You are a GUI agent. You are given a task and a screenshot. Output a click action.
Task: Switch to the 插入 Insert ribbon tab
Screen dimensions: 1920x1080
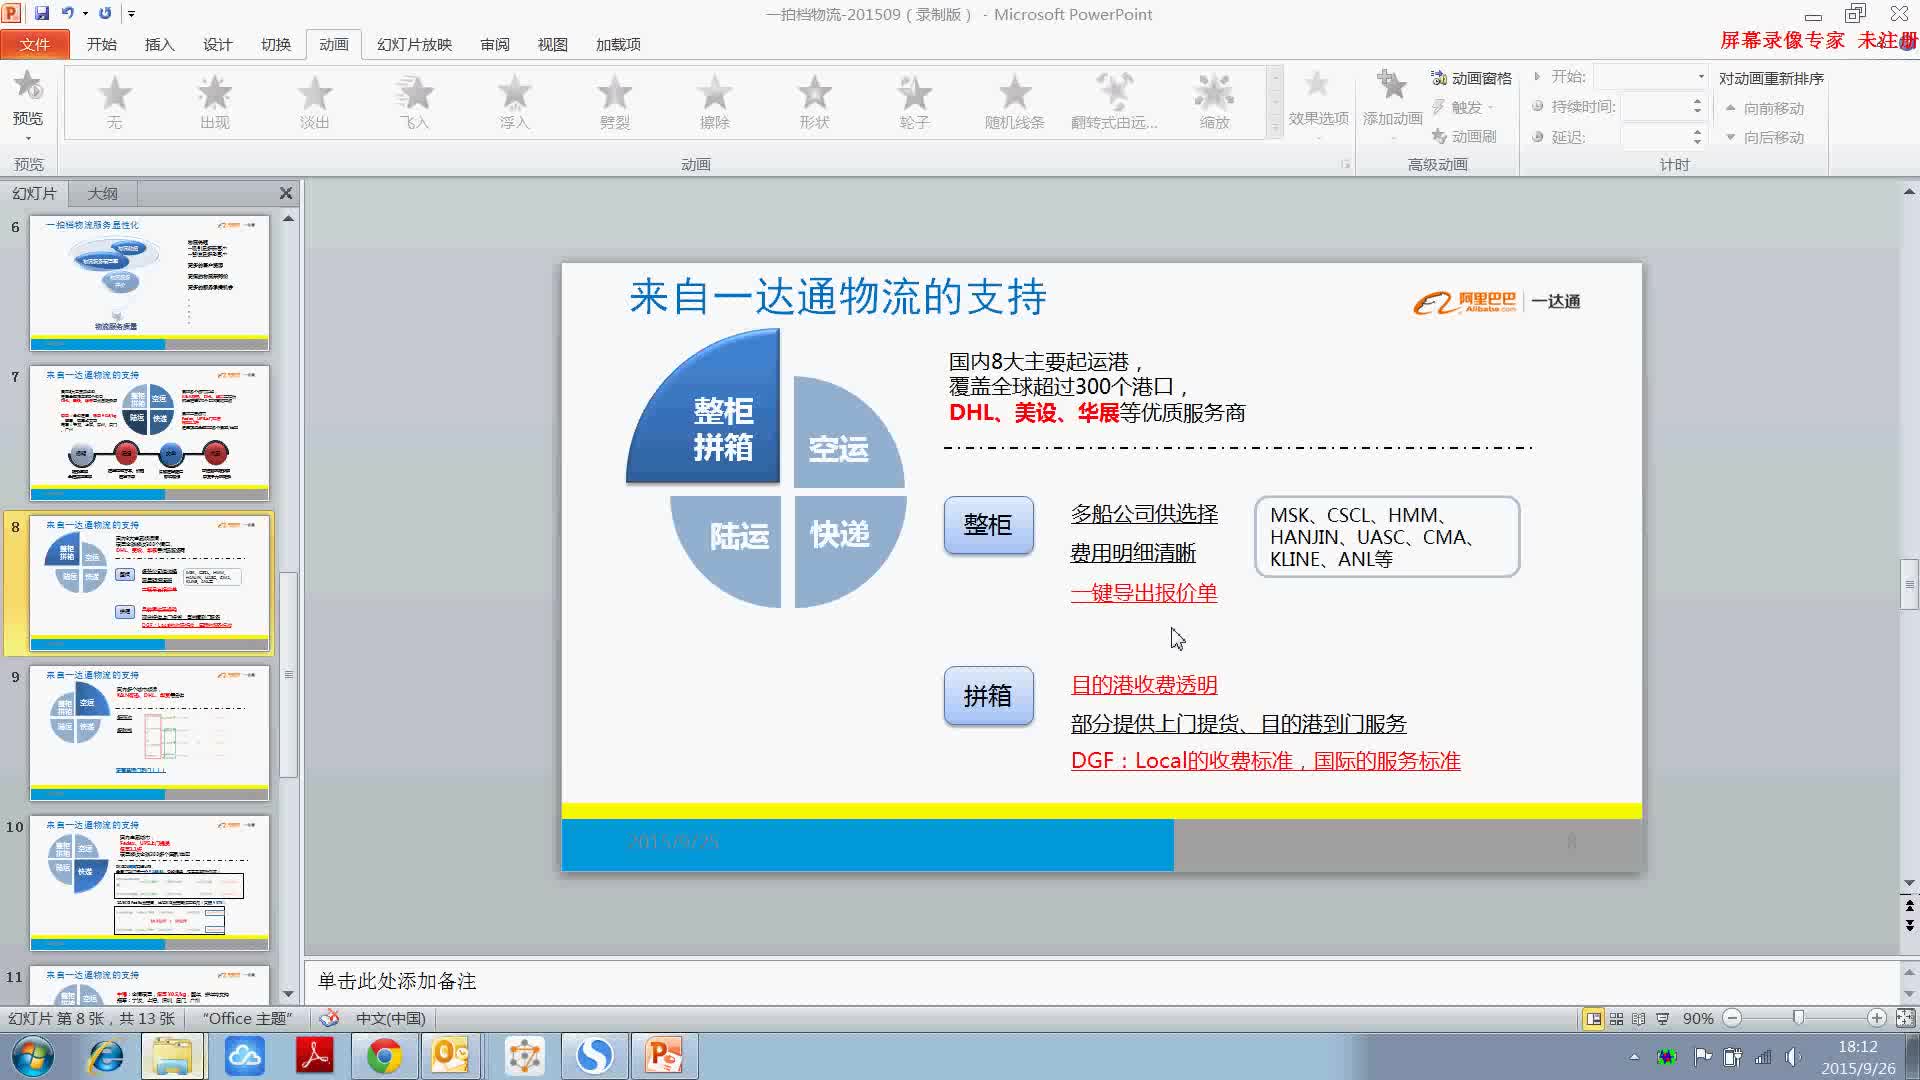tap(159, 44)
